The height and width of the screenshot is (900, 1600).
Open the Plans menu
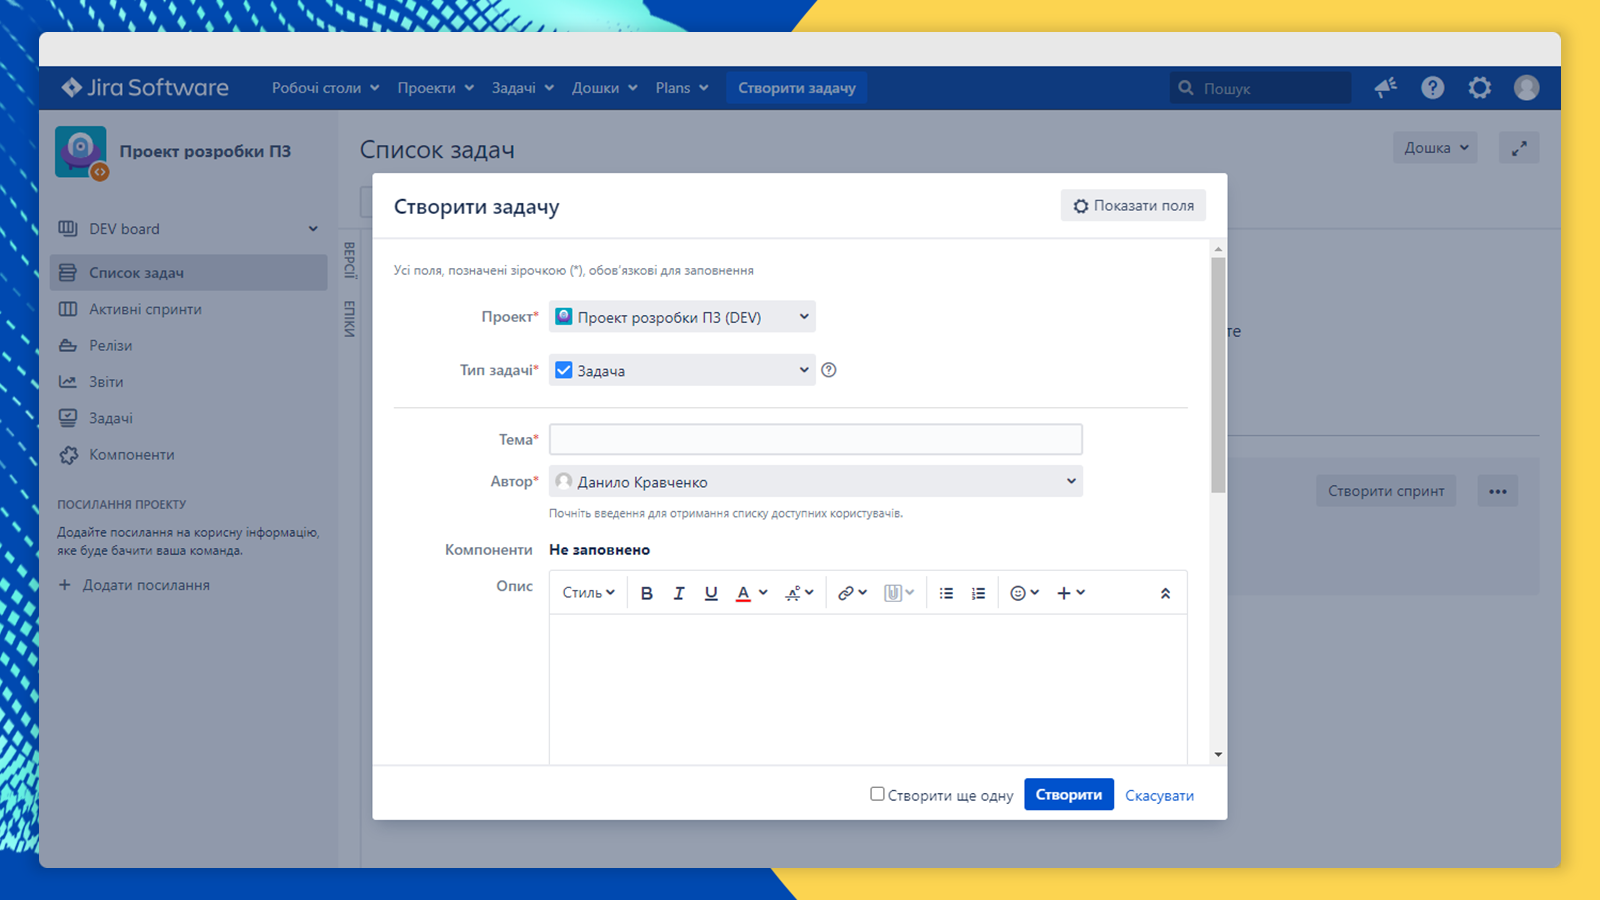682,88
